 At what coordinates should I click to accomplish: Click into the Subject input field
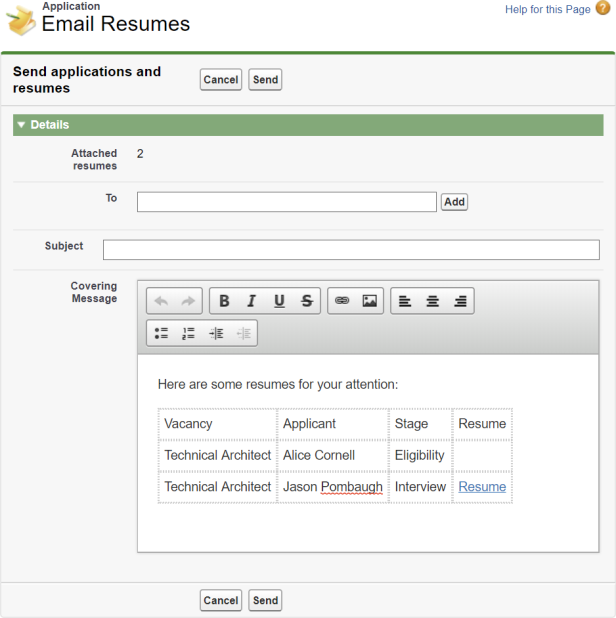click(351, 250)
